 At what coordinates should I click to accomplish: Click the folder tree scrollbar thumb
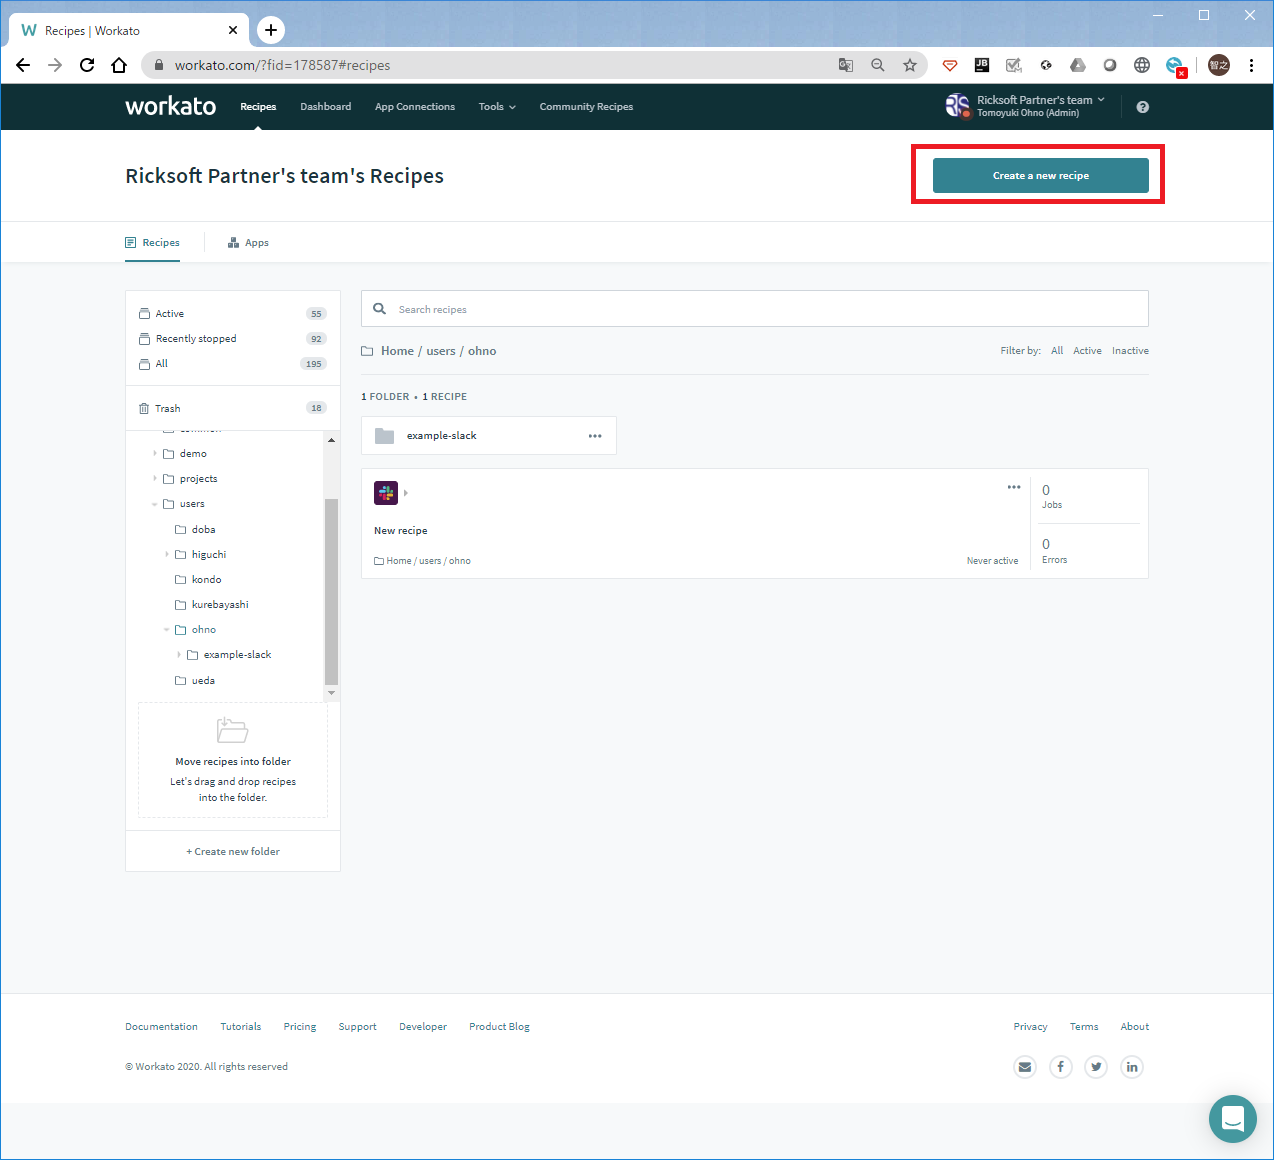pos(331,590)
